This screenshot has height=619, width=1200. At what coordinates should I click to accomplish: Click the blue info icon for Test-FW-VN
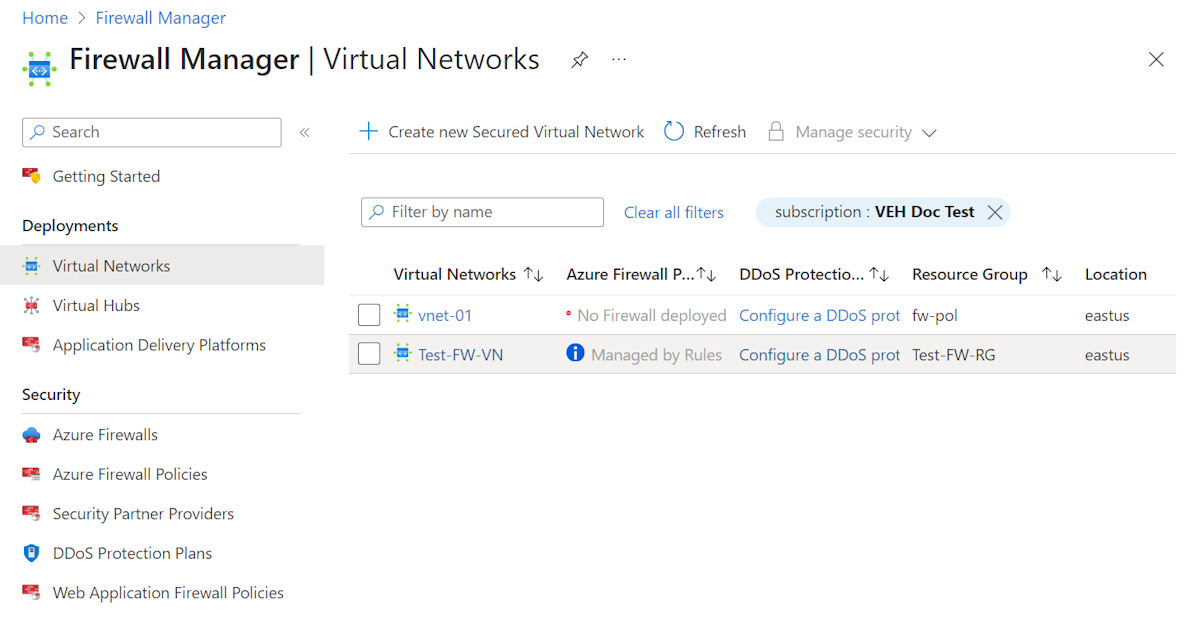pos(575,353)
